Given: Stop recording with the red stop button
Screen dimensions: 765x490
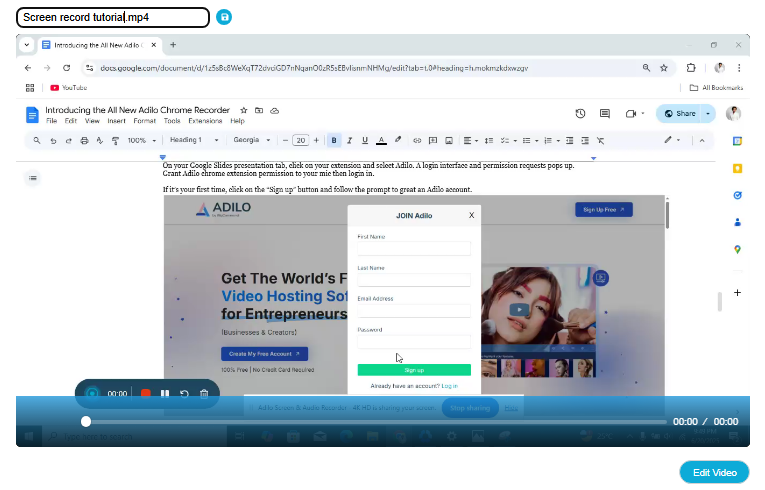Looking at the screenshot, I should point(145,393).
